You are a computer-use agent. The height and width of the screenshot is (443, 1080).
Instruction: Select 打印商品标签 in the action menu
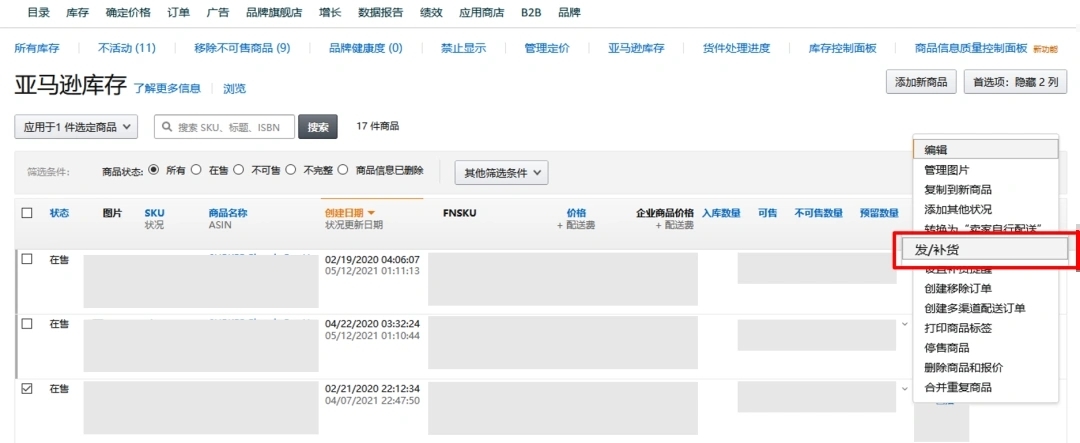[x=959, y=328]
